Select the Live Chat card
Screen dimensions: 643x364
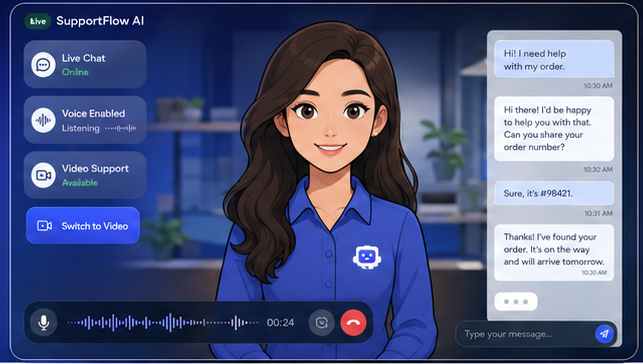coord(85,64)
